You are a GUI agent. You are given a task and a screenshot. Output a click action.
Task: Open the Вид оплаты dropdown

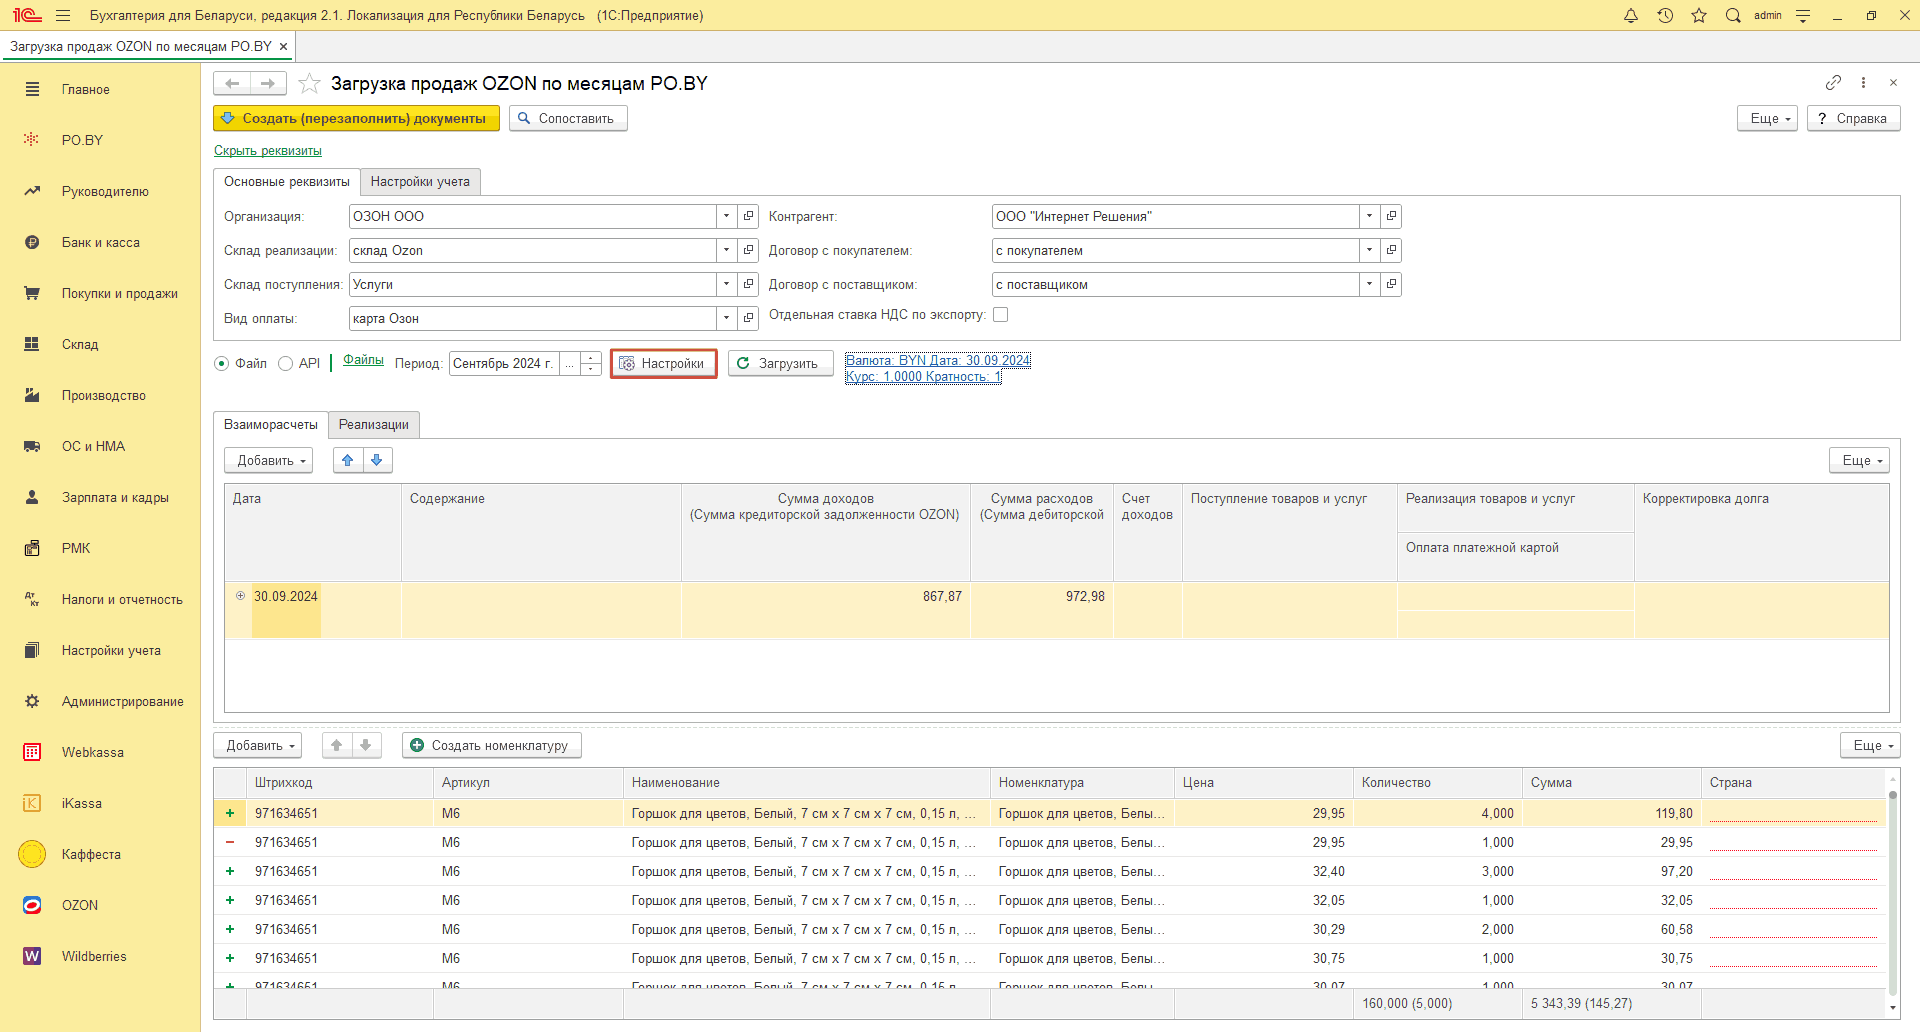tap(727, 318)
